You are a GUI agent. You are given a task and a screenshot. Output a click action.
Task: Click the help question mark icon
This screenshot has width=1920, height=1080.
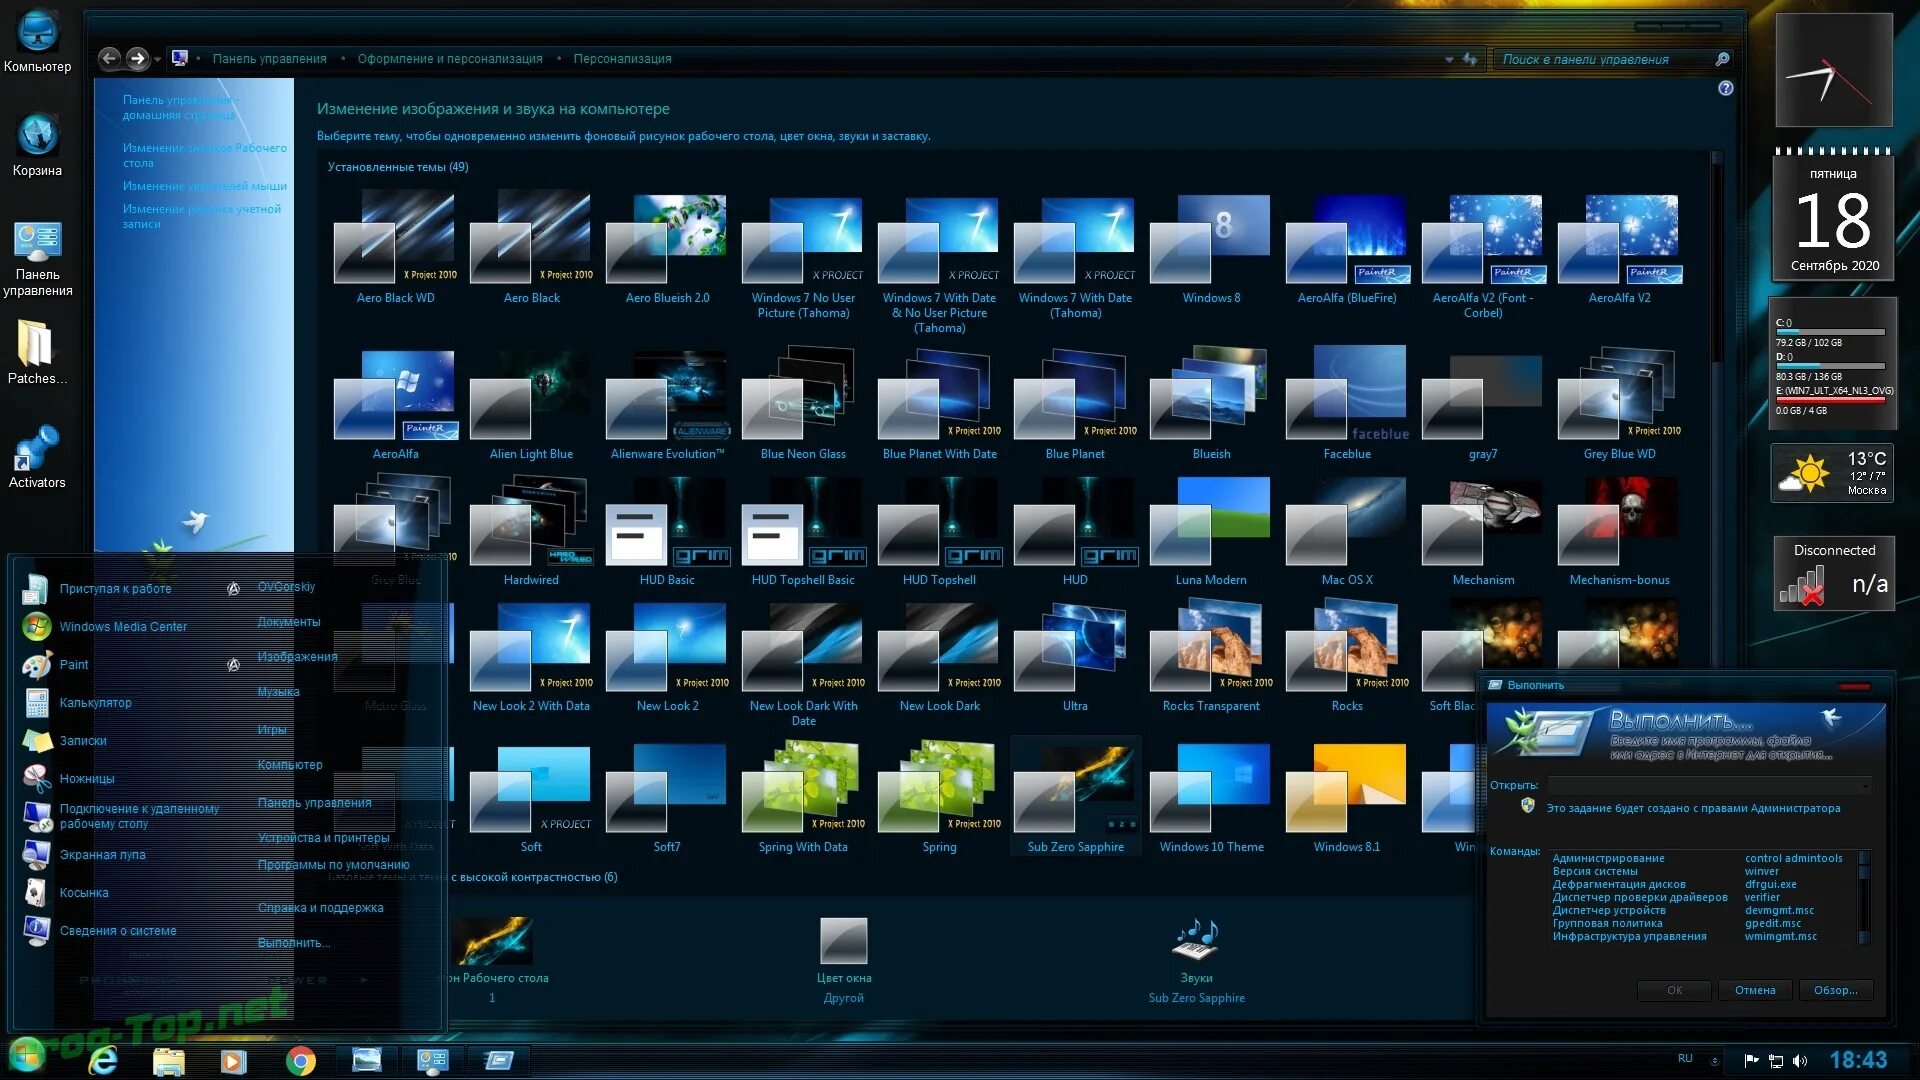coord(1725,88)
